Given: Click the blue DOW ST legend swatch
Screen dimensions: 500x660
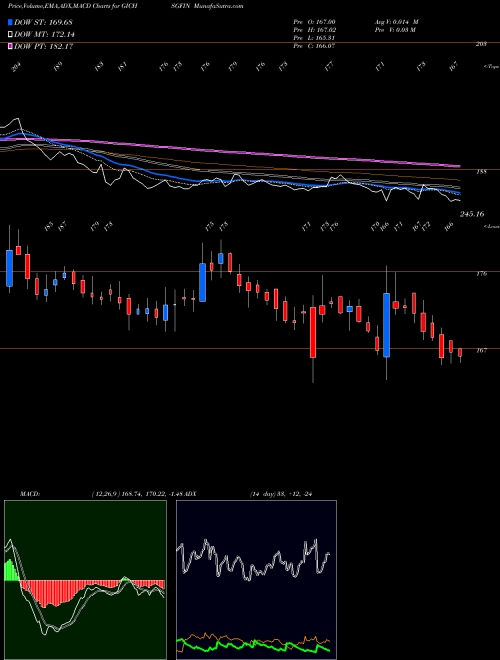Looking at the screenshot, I should (11, 22).
